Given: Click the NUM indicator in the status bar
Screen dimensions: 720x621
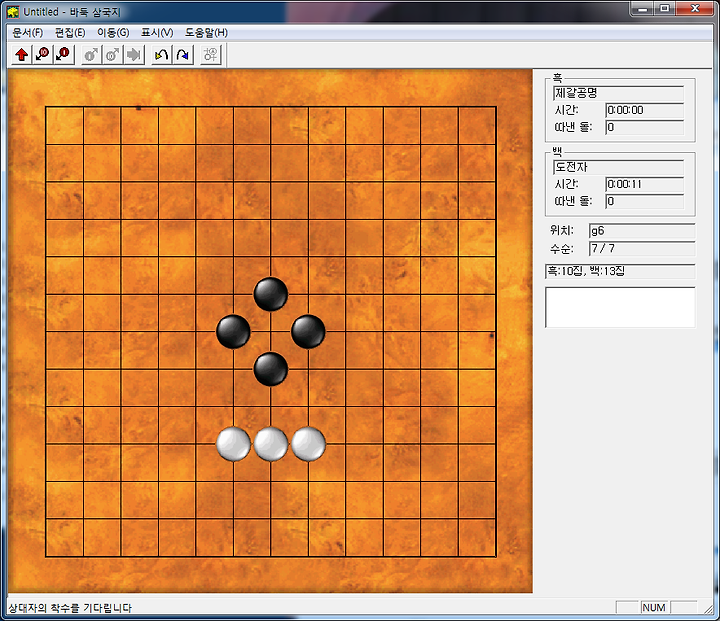Looking at the screenshot, I should (x=654, y=608).
